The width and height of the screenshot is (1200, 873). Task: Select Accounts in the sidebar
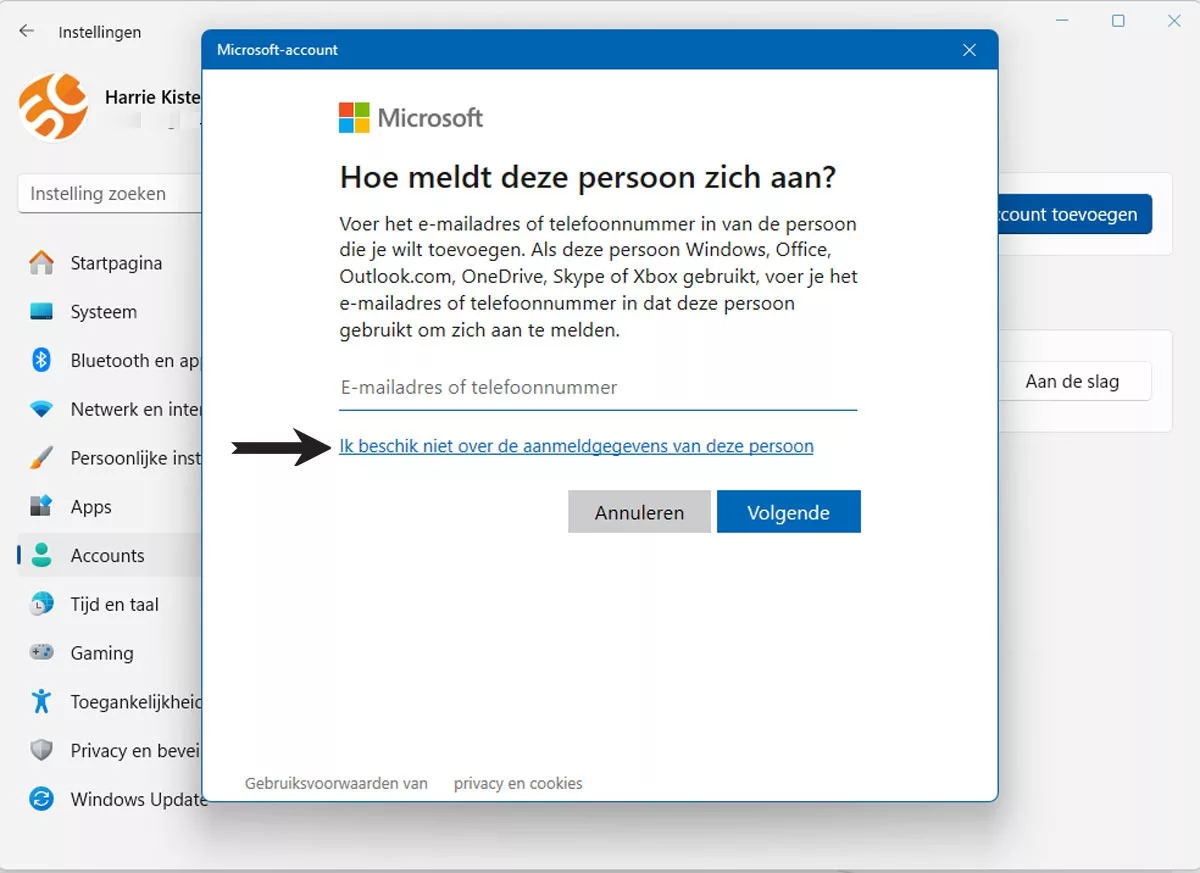tap(110, 555)
